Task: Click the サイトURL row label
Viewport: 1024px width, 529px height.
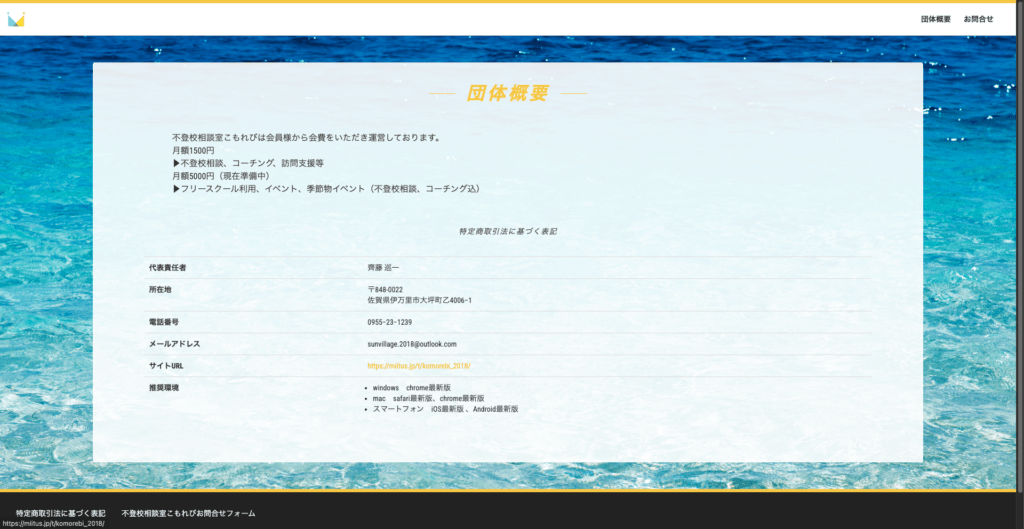Action: 166,366
